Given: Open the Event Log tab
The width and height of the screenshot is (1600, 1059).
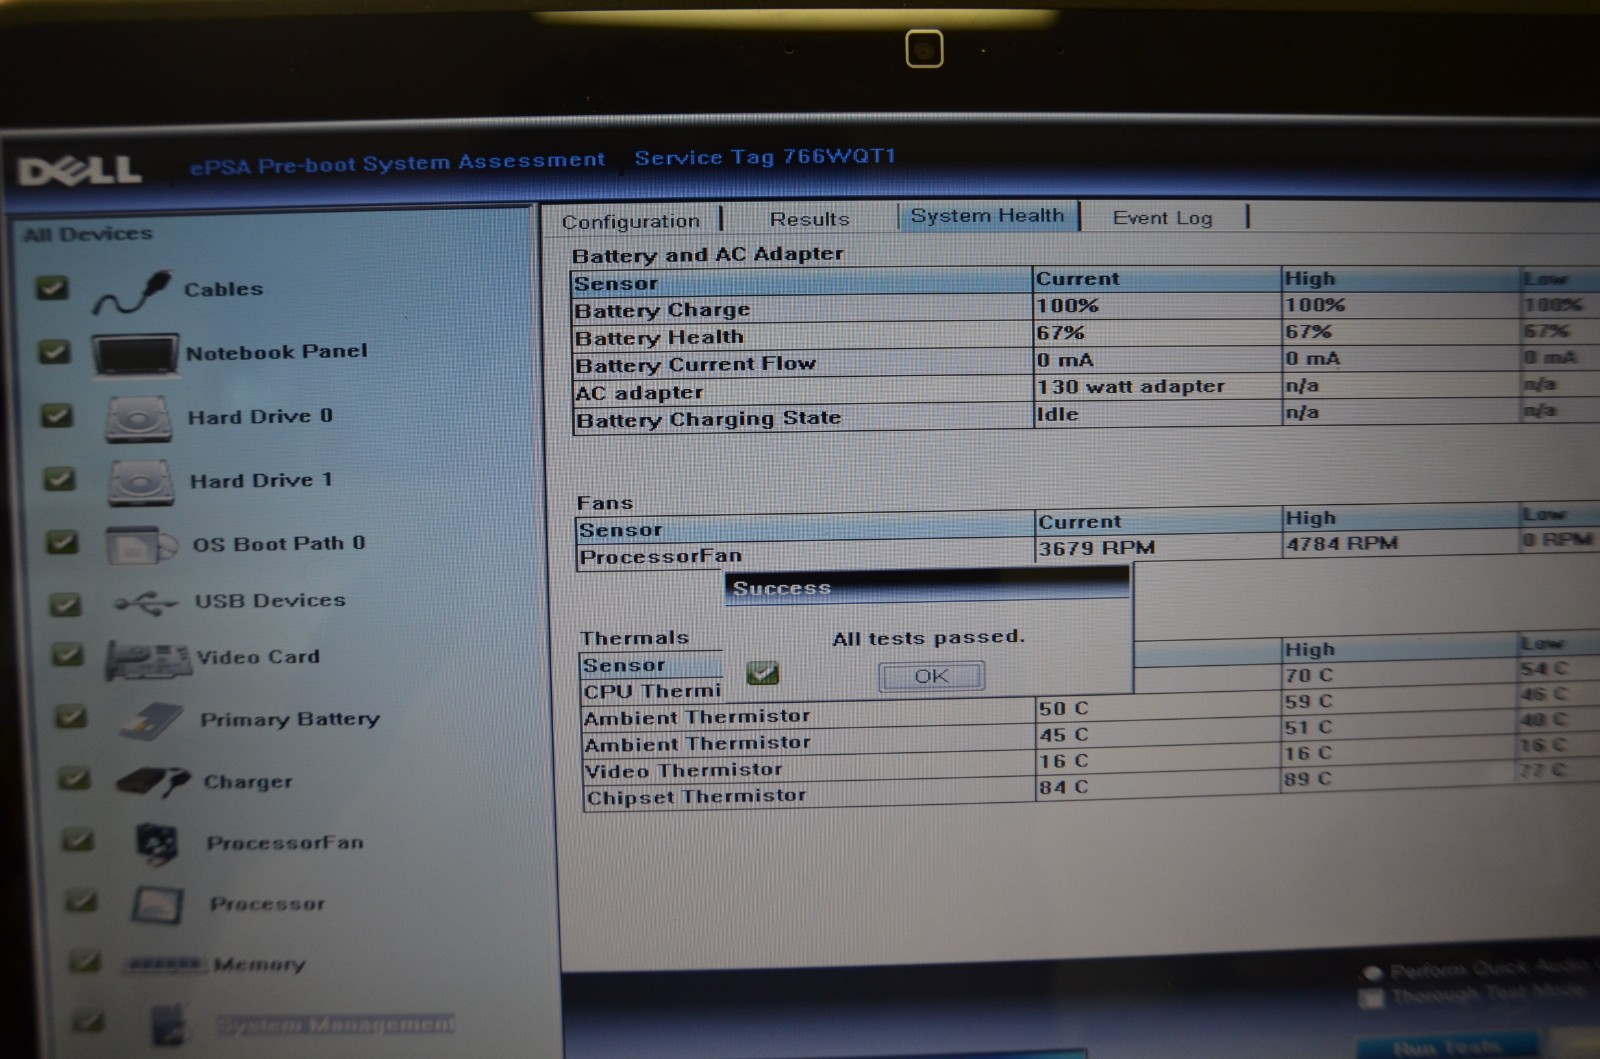Looking at the screenshot, I should tap(1163, 217).
